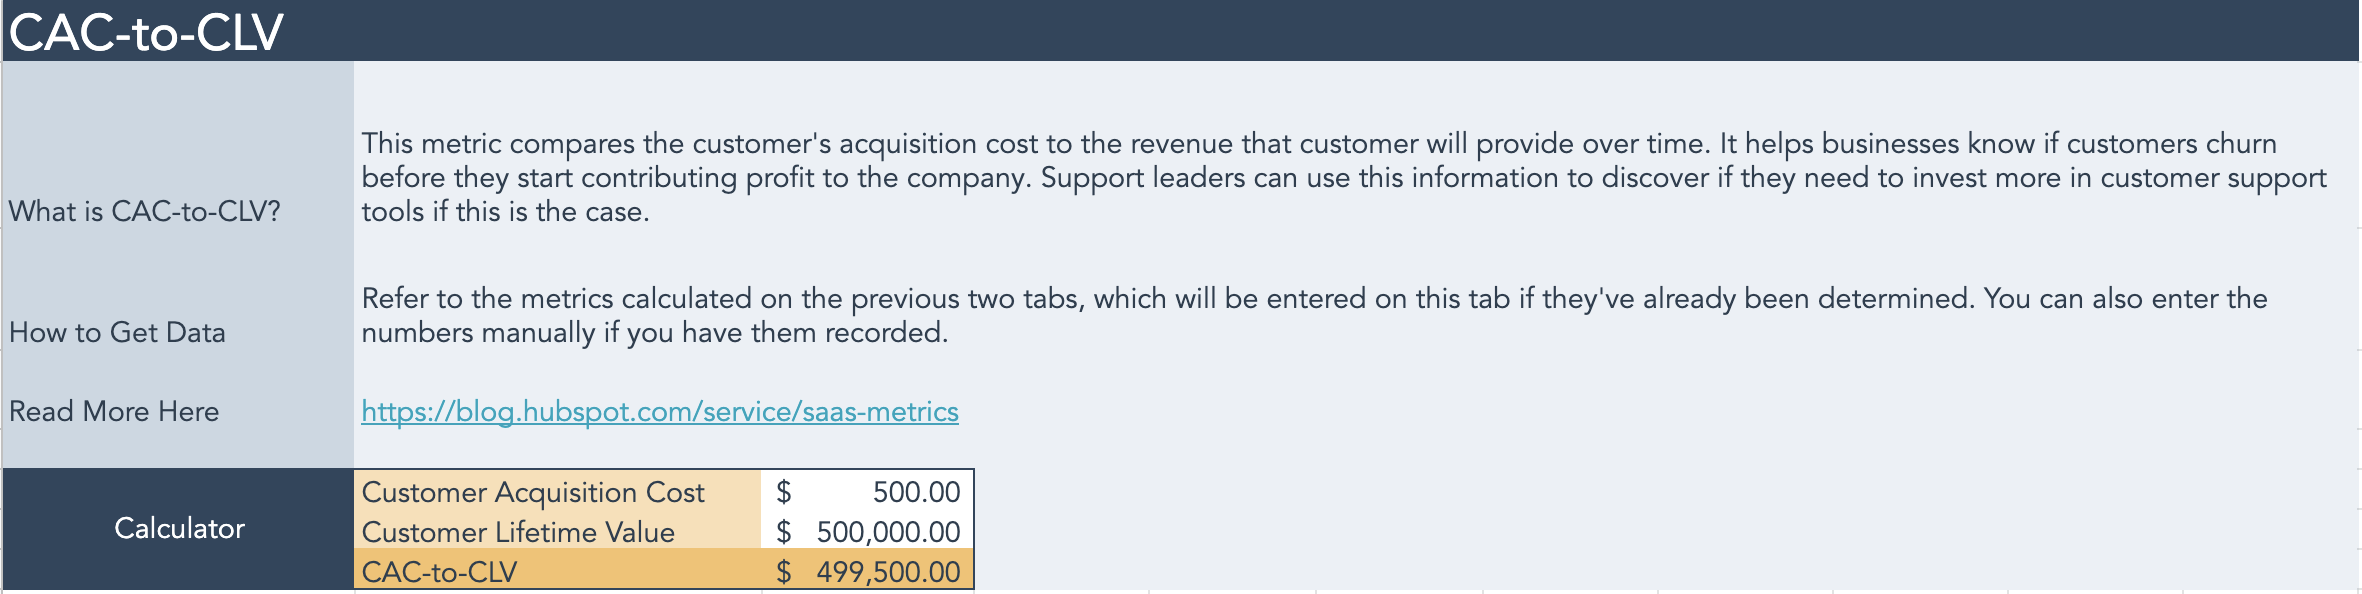The width and height of the screenshot is (2362, 594).
Task: Select the empty cell right of 500.00 value
Action: [1060, 492]
